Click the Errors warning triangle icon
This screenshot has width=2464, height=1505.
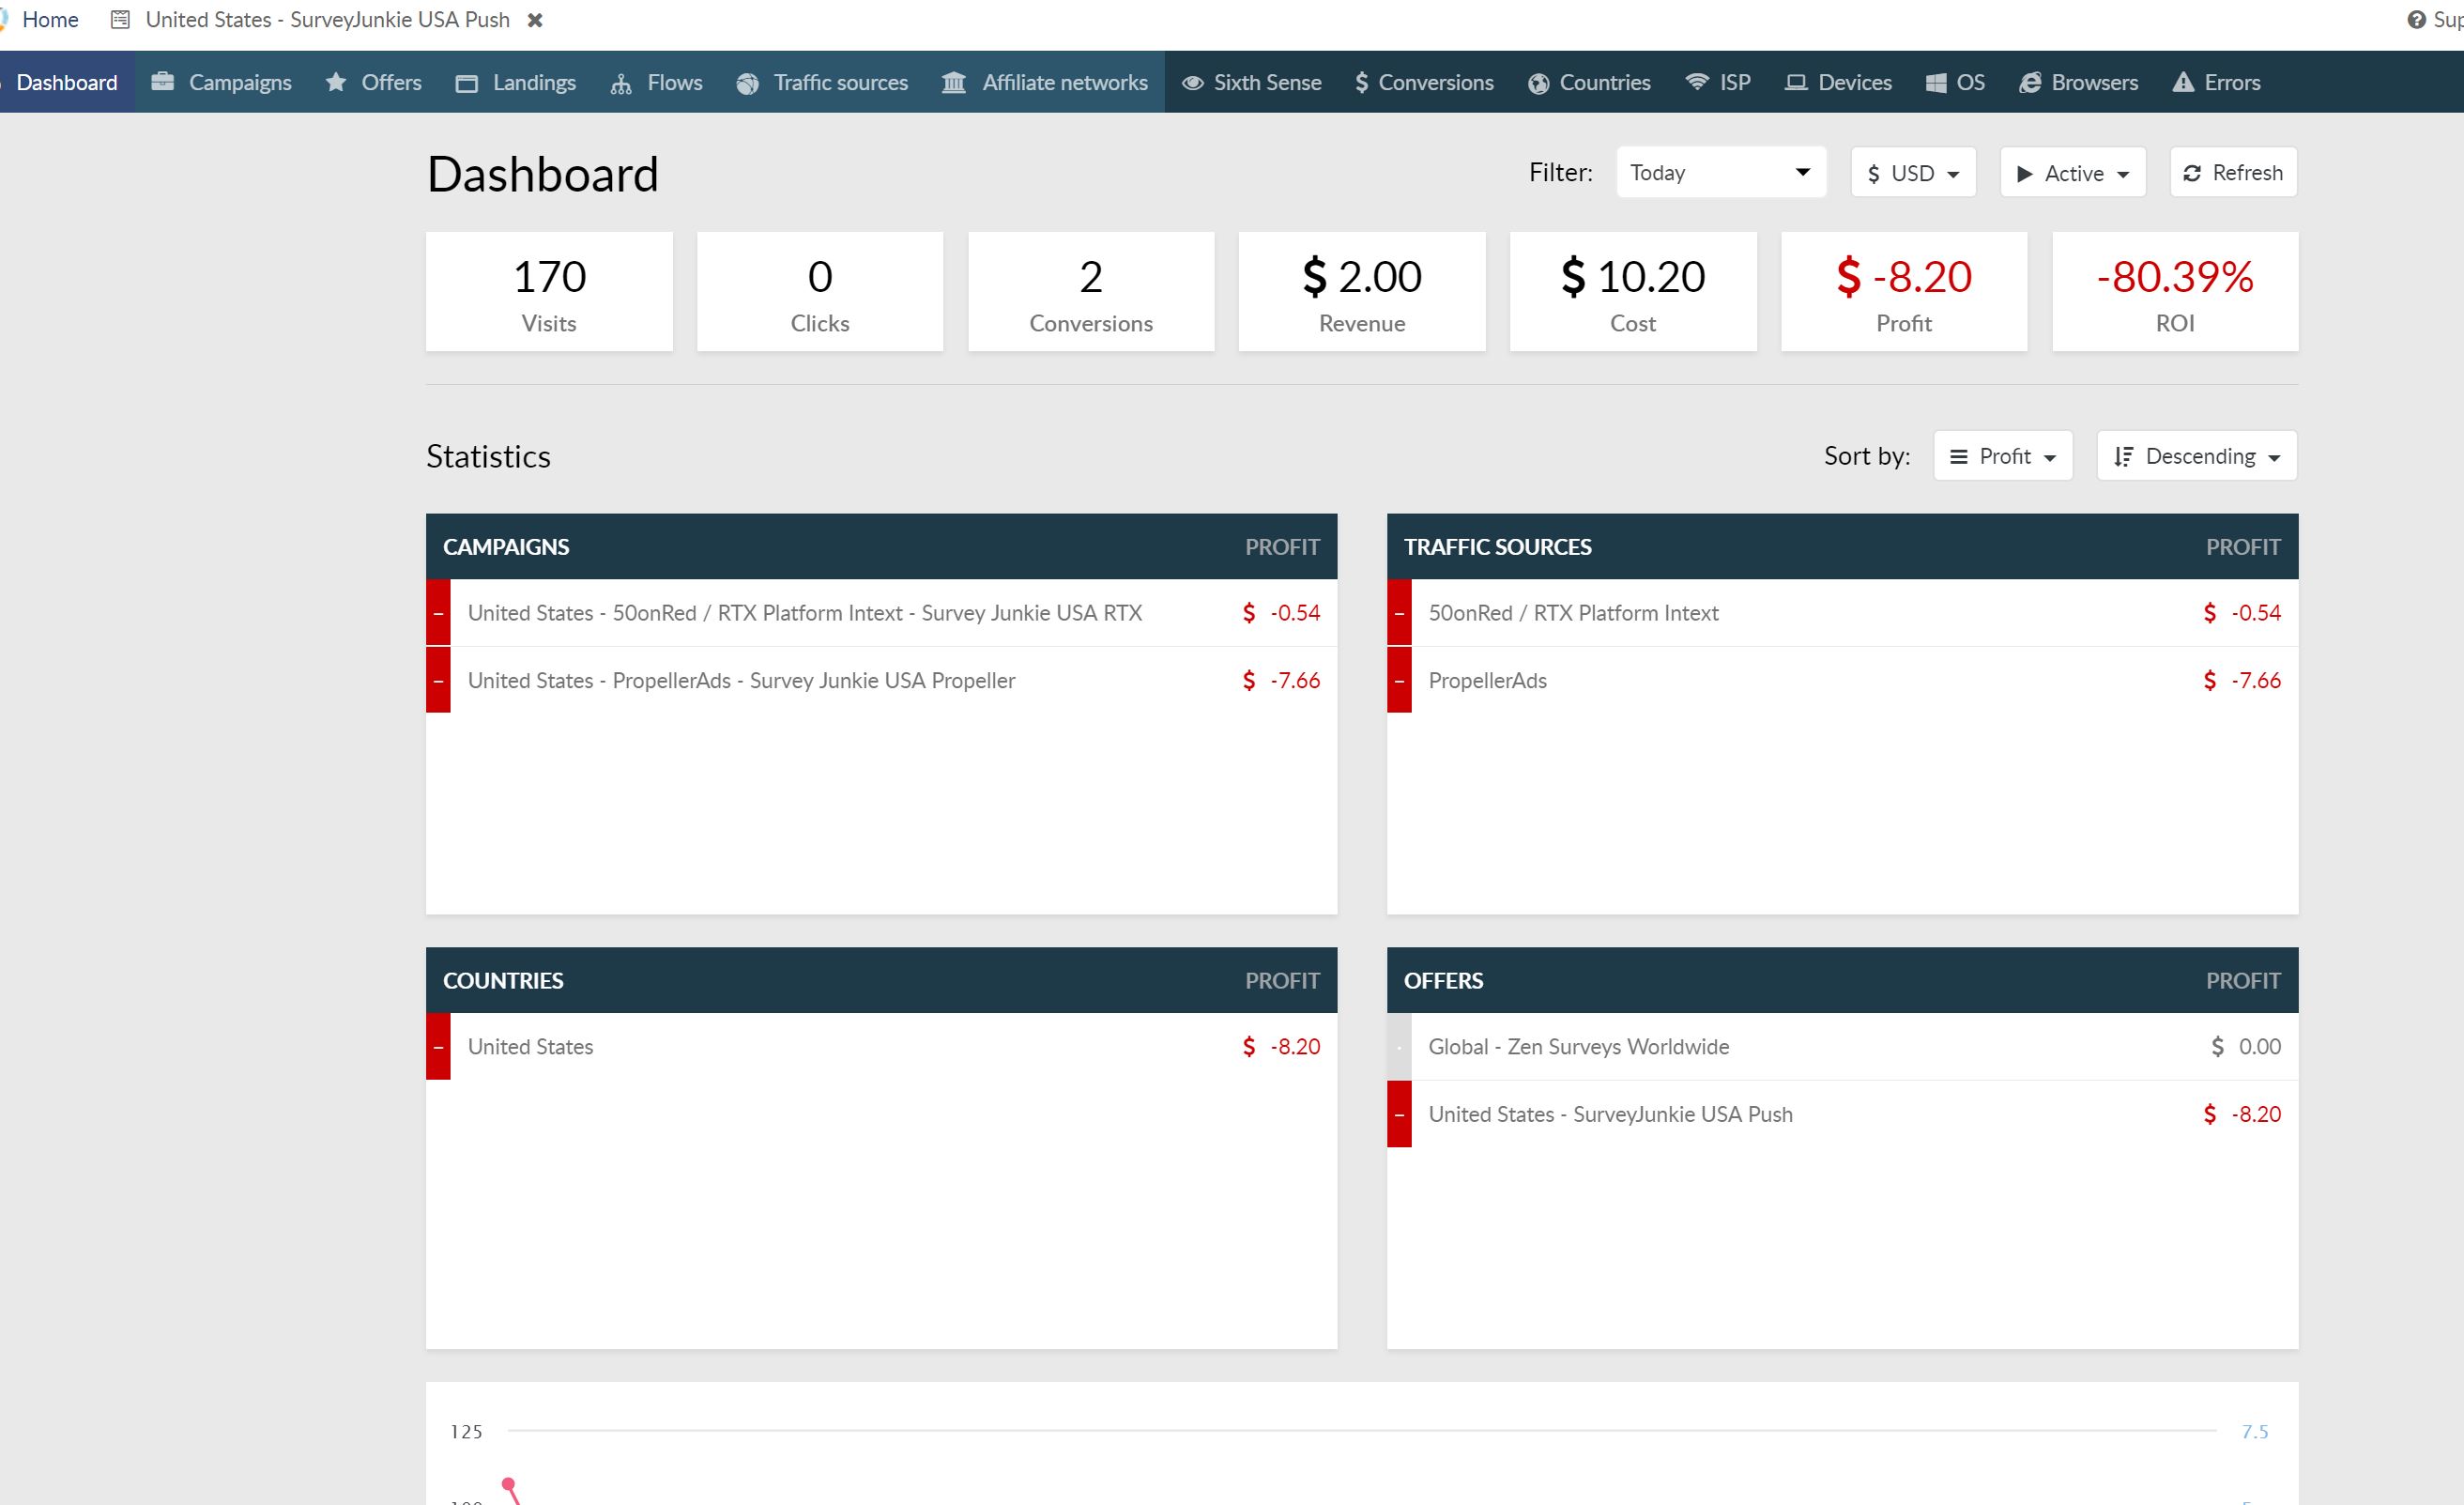tap(2183, 82)
